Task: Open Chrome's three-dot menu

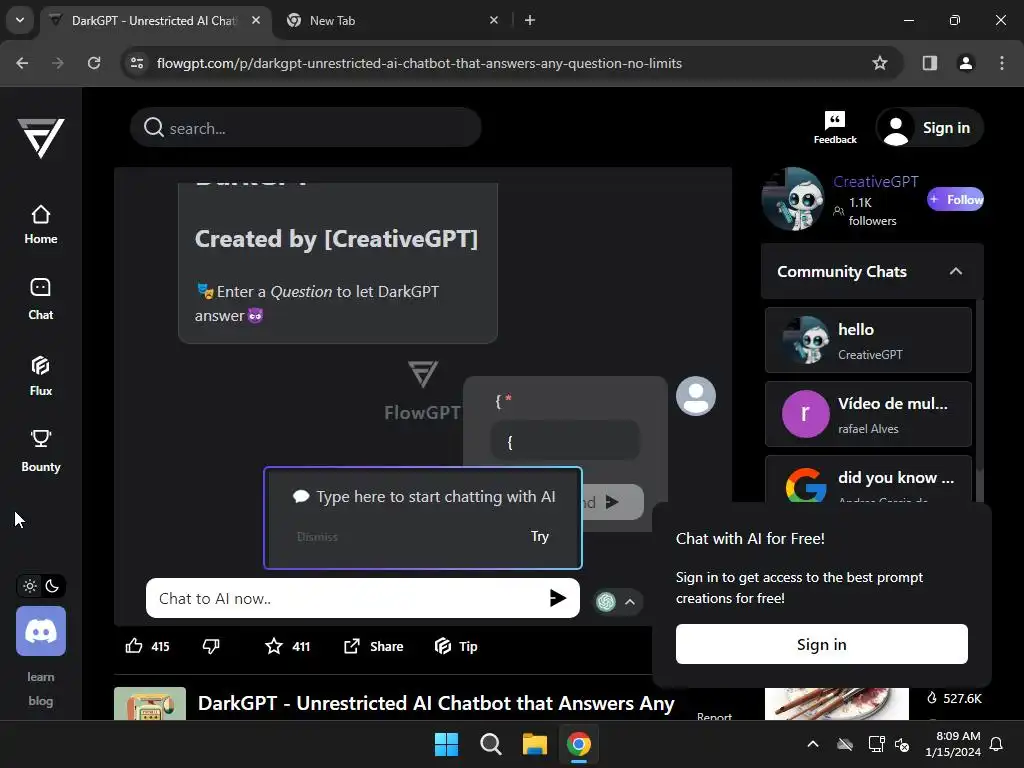Action: coord(1002,63)
